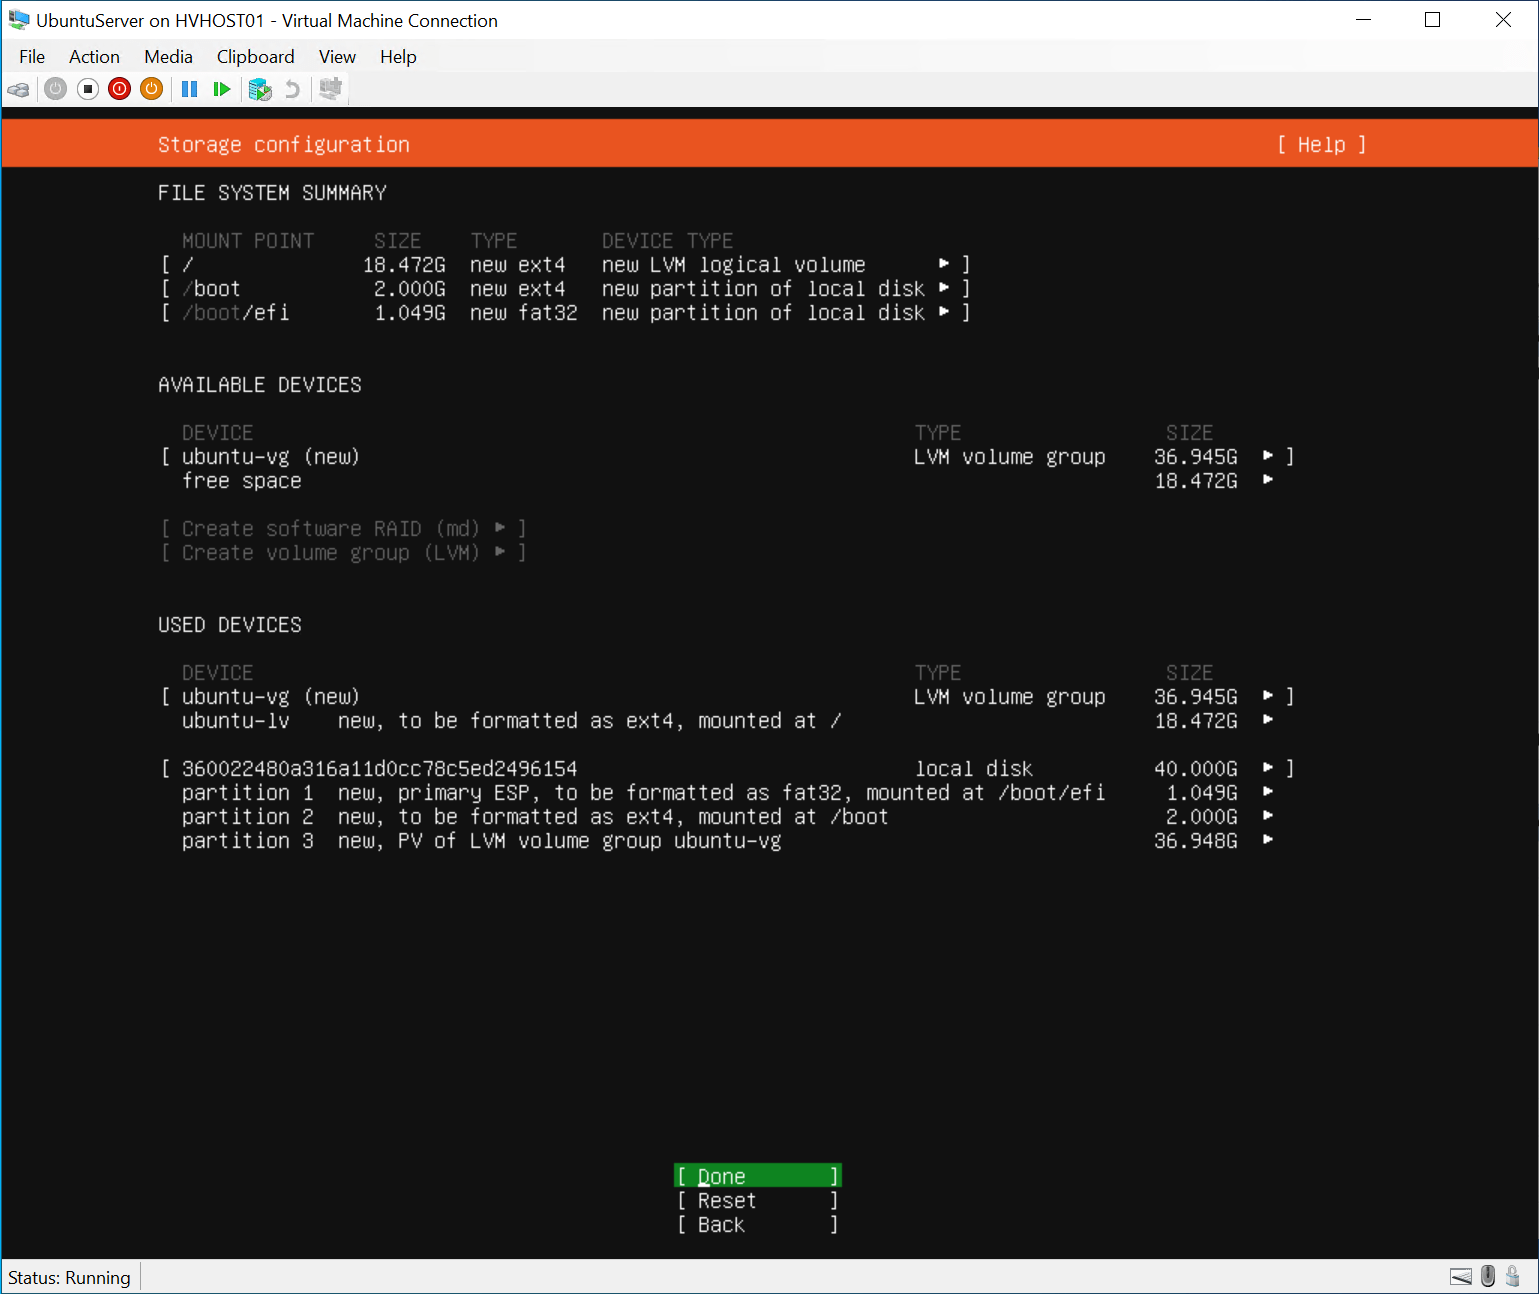Click the Status: Running text
1539x1294 pixels.
69,1277
